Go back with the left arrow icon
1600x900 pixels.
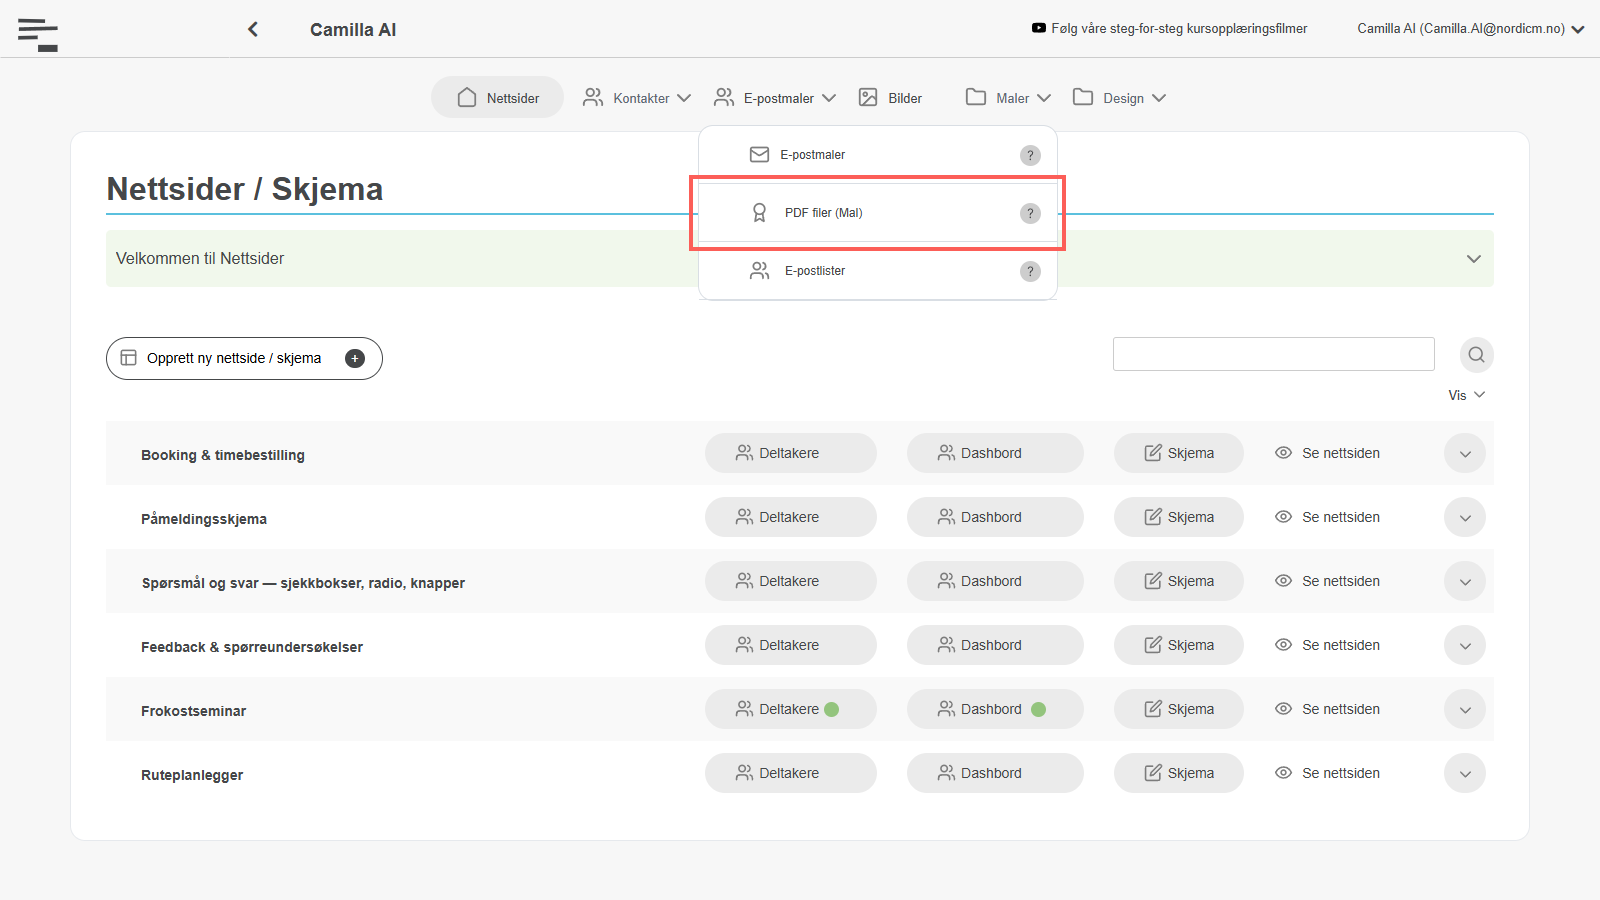click(x=253, y=29)
